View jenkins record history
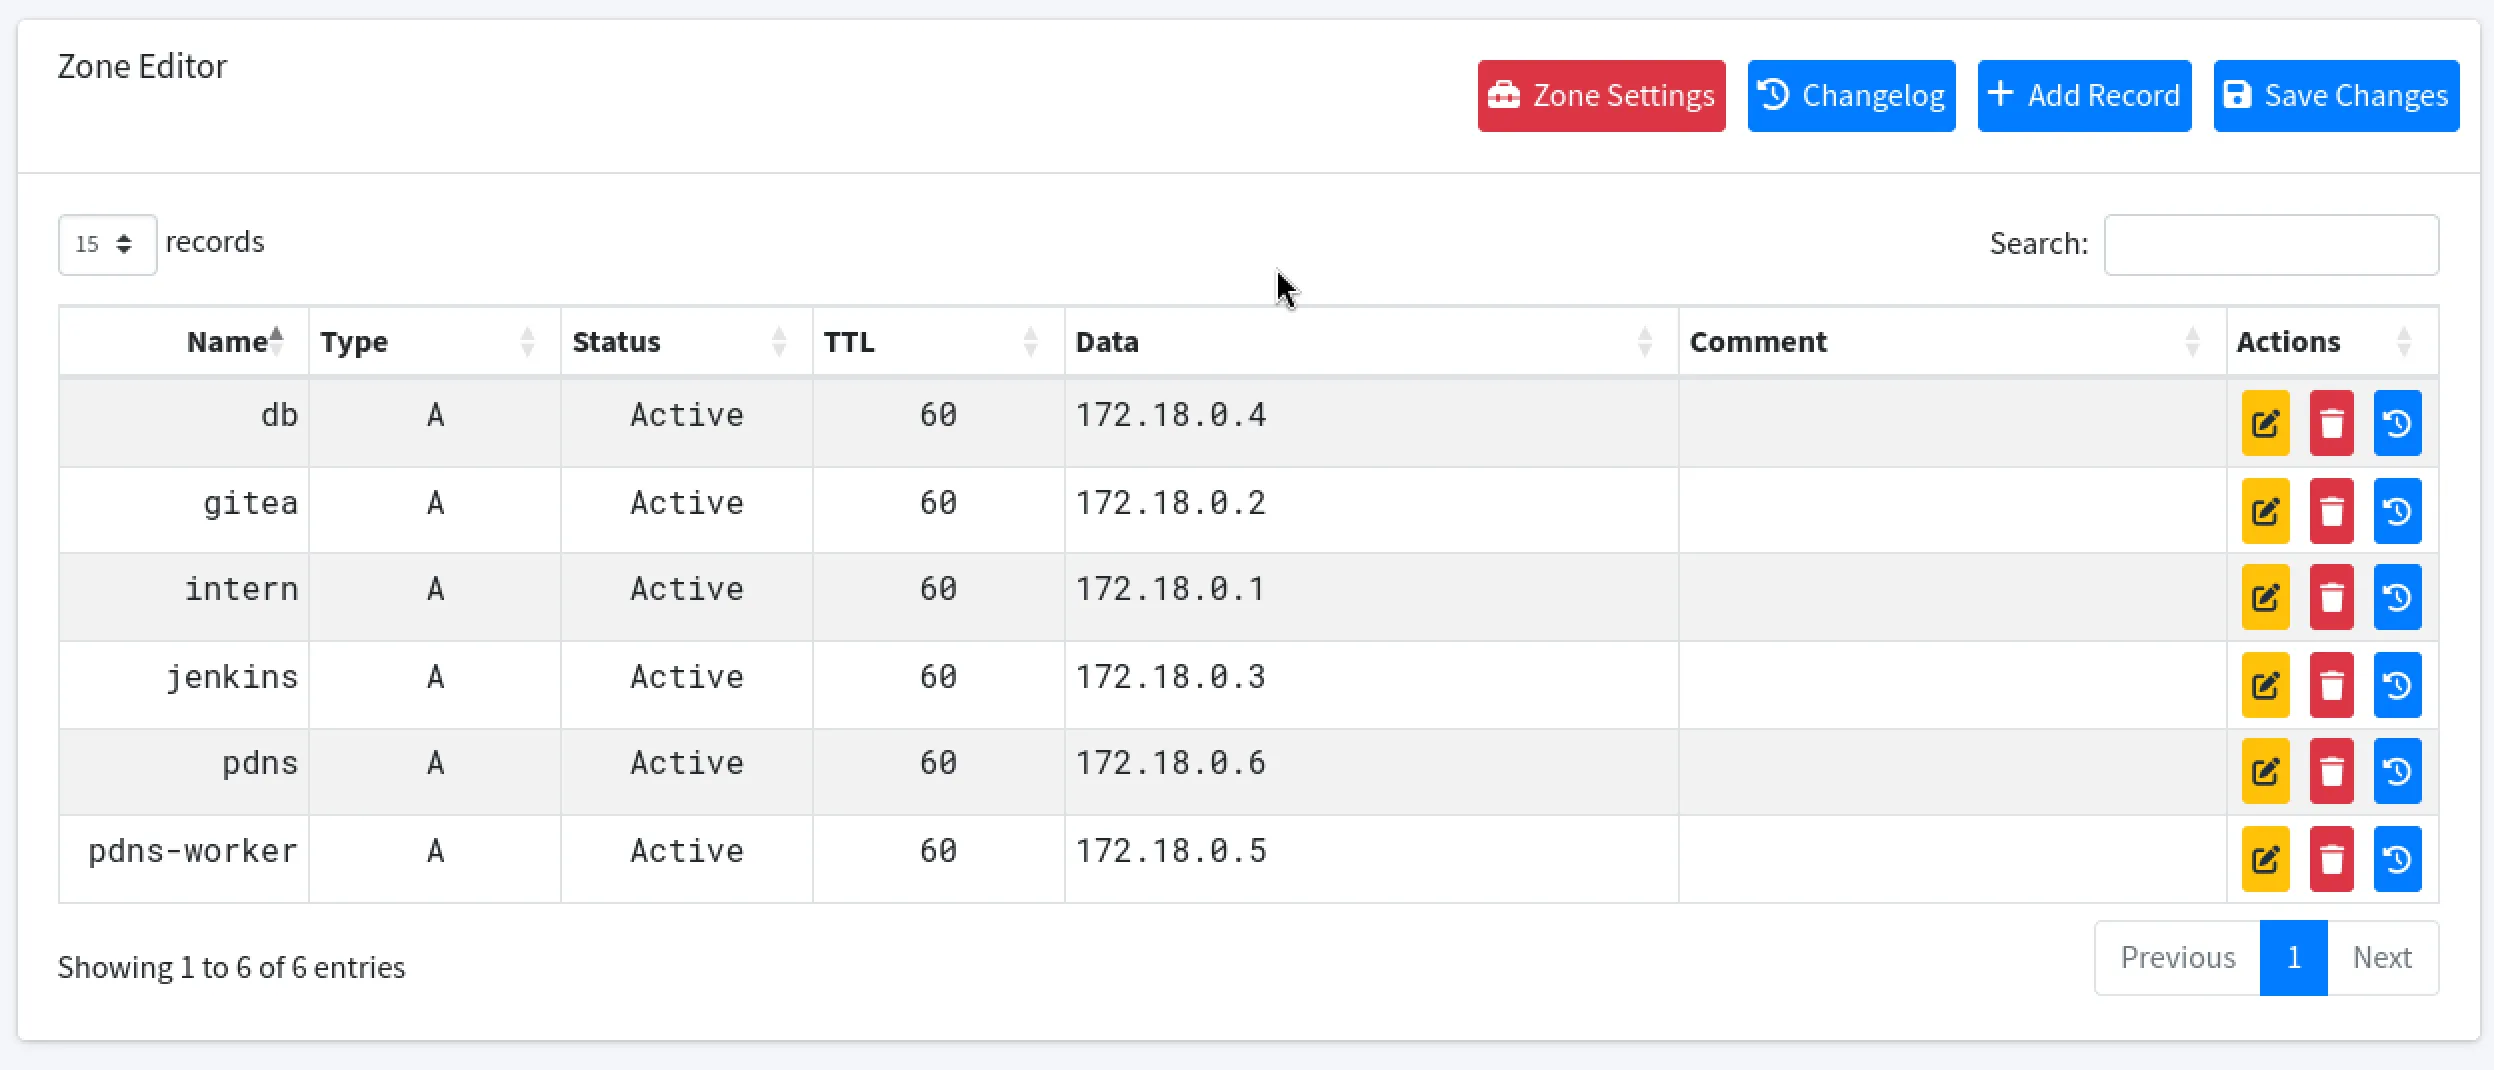 (x=2397, y=685)
